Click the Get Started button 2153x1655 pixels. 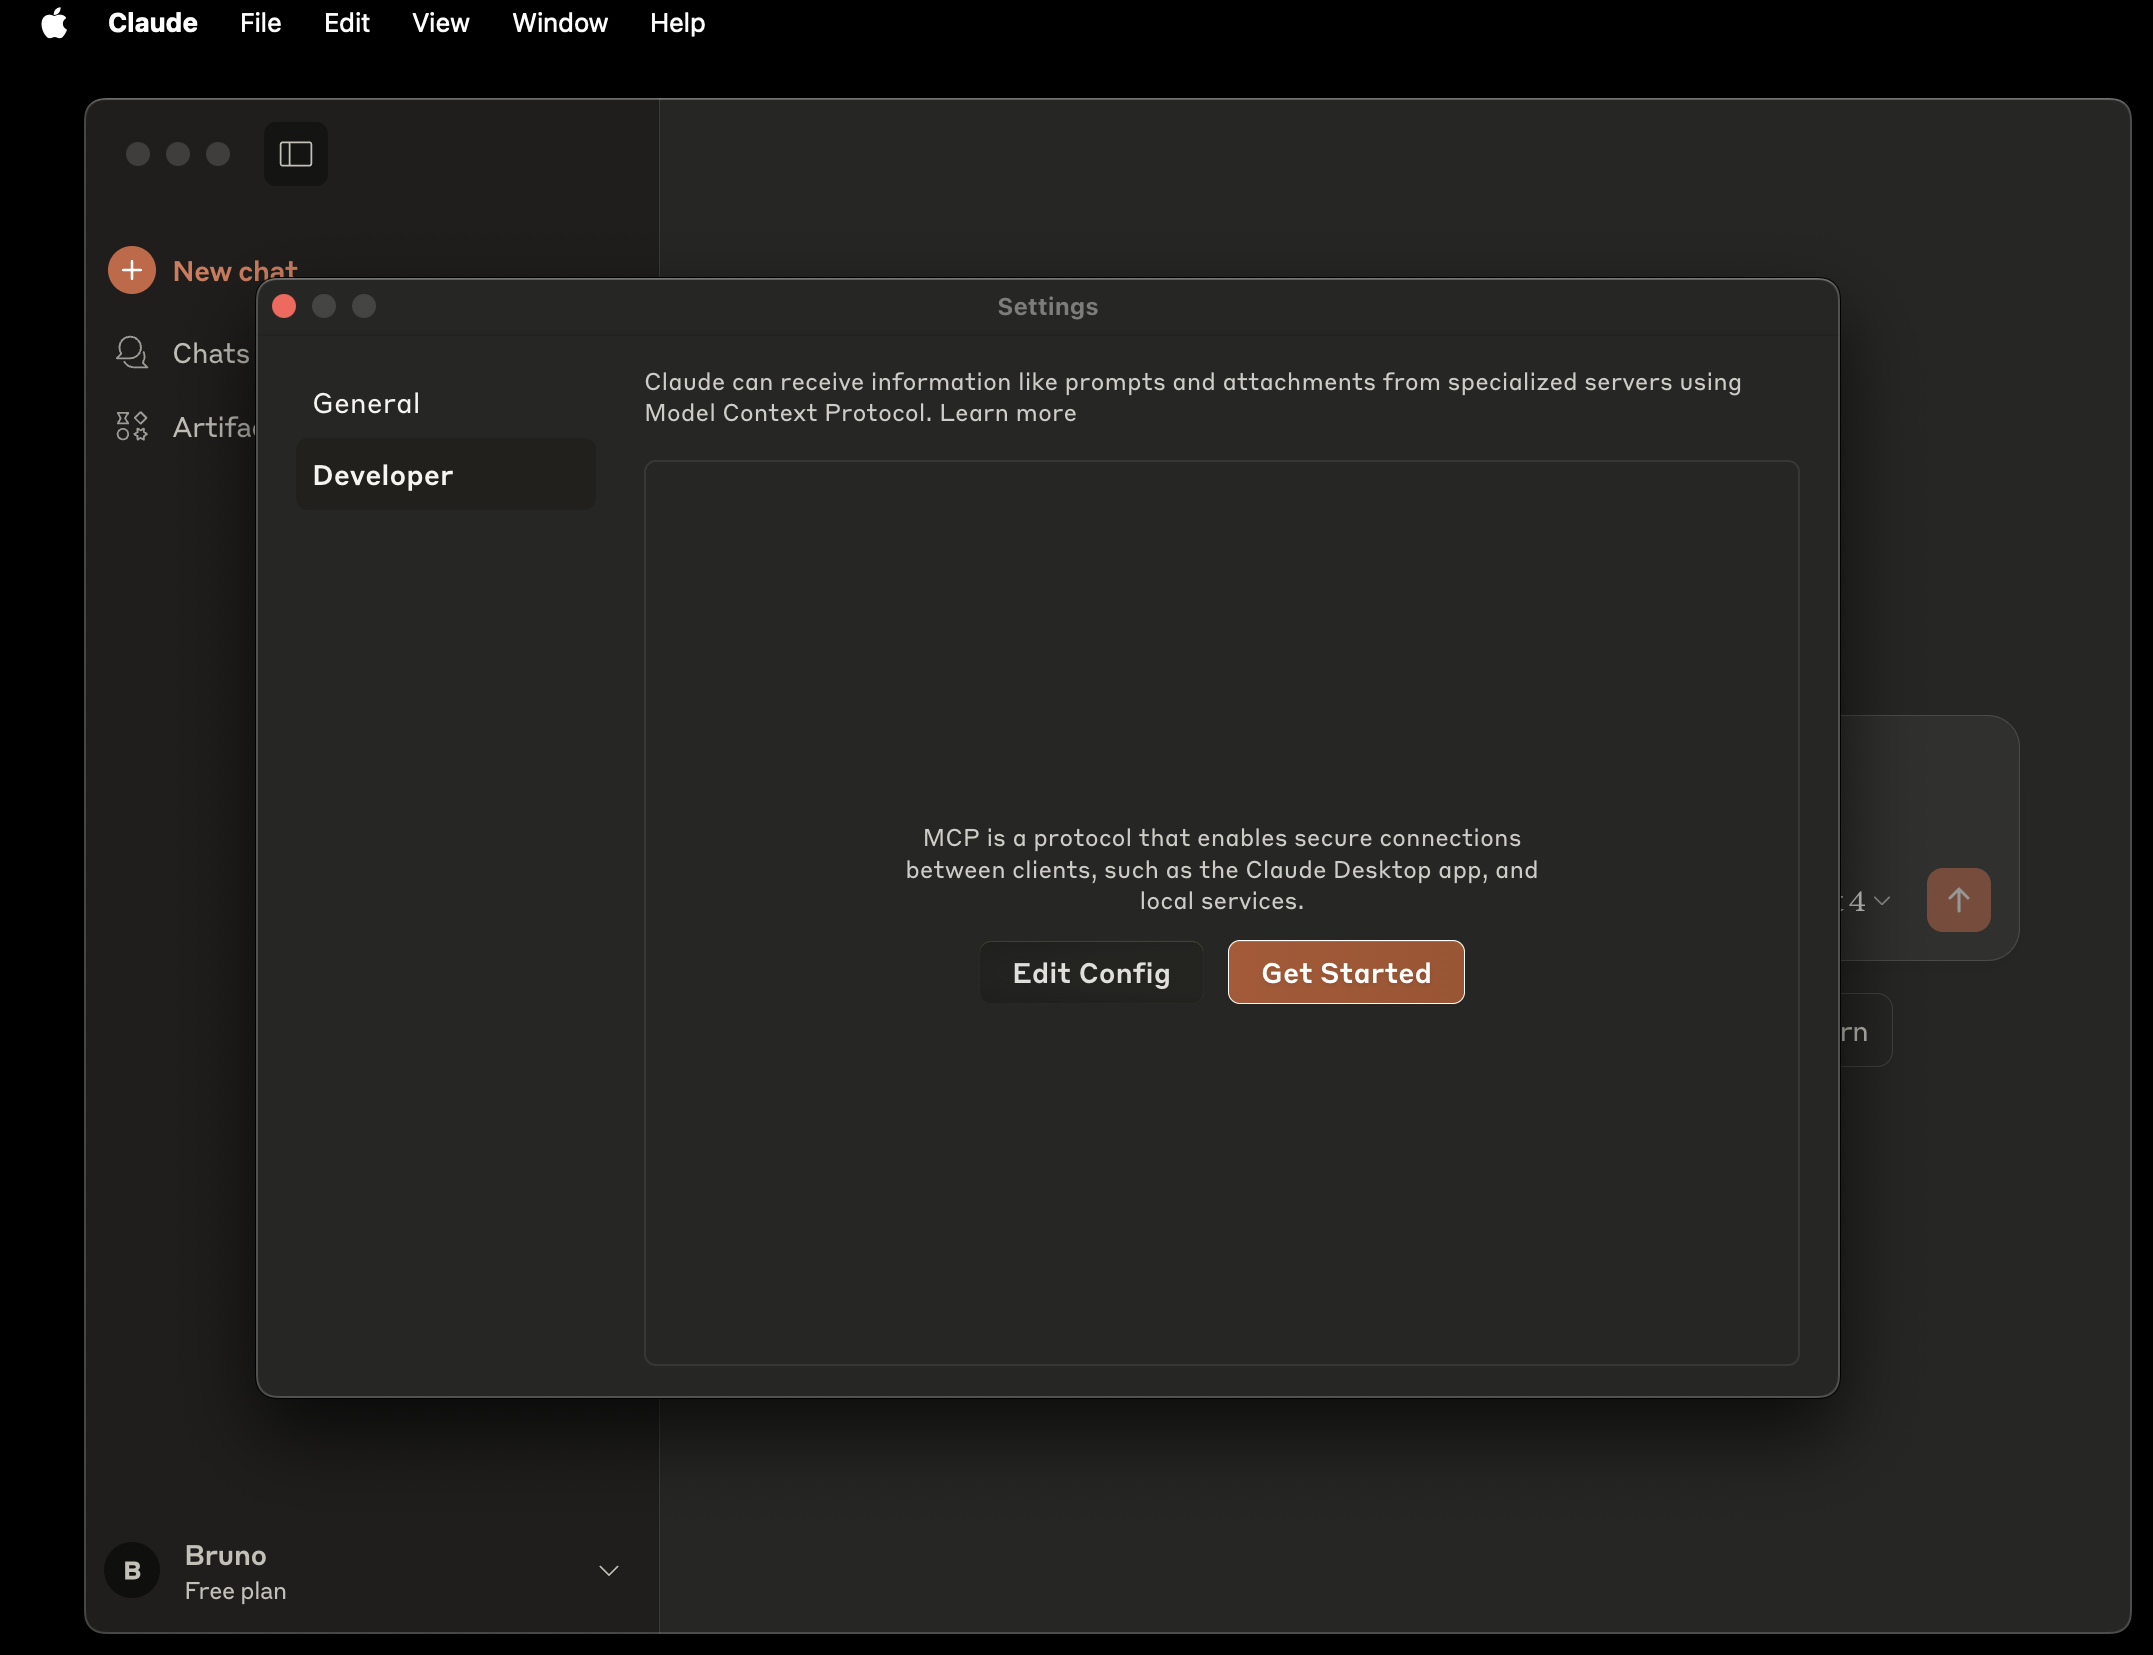click(x=1346, y=973)
